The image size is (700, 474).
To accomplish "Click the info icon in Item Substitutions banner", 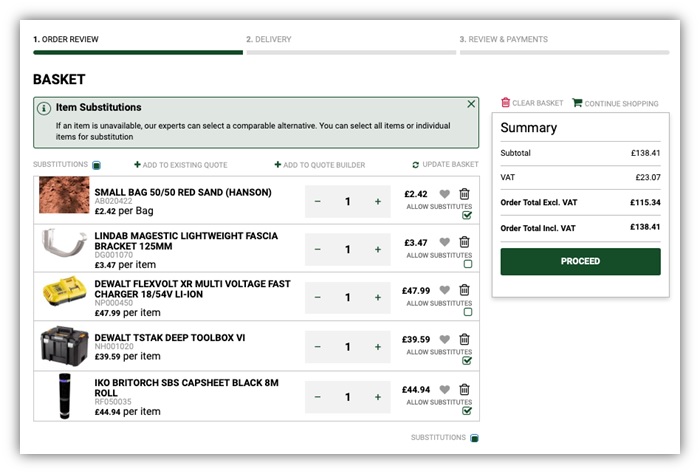I will tap(44, 108).
